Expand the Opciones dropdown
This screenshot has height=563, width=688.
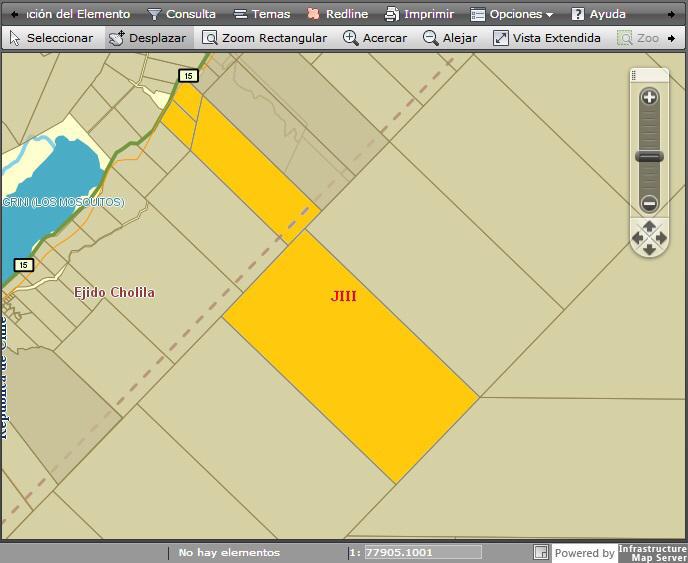(x=512, y=14)
